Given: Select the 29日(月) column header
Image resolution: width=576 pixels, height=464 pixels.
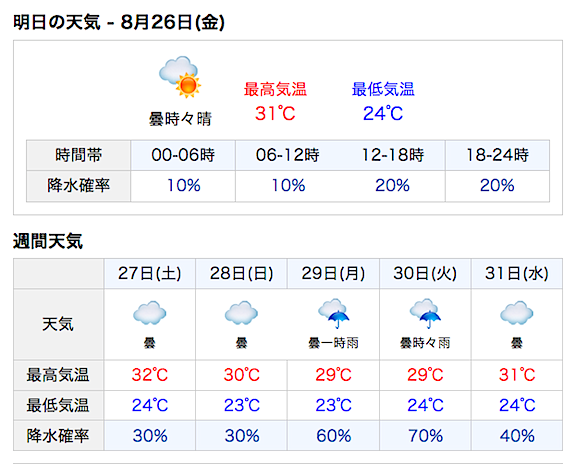Looking at the screenshot, I should tap(333, 274).
